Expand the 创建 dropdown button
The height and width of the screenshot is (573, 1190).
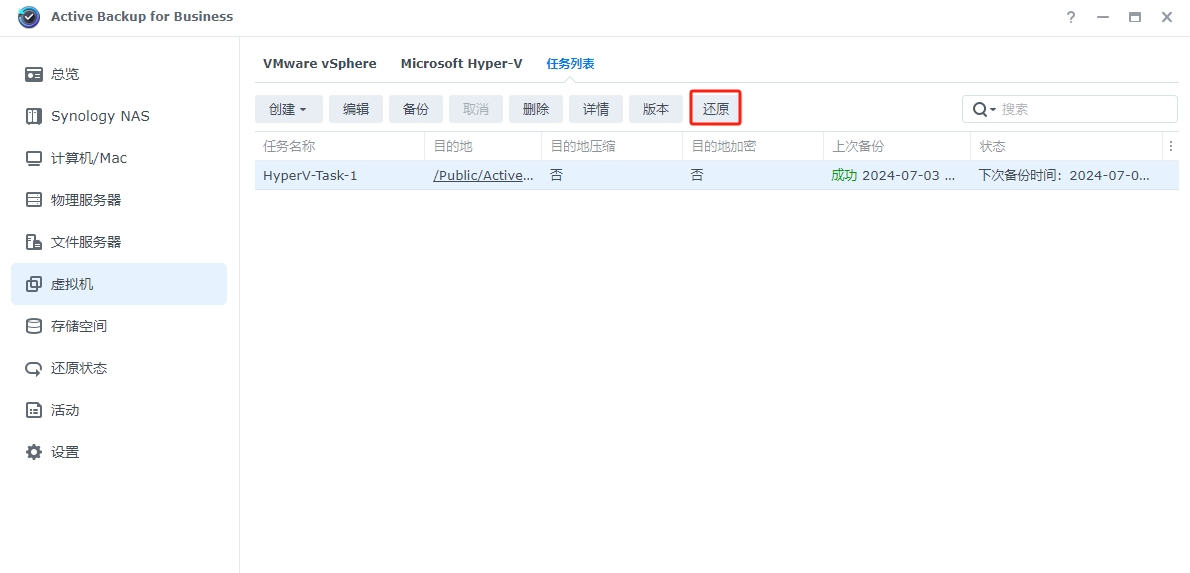point(288,109)
